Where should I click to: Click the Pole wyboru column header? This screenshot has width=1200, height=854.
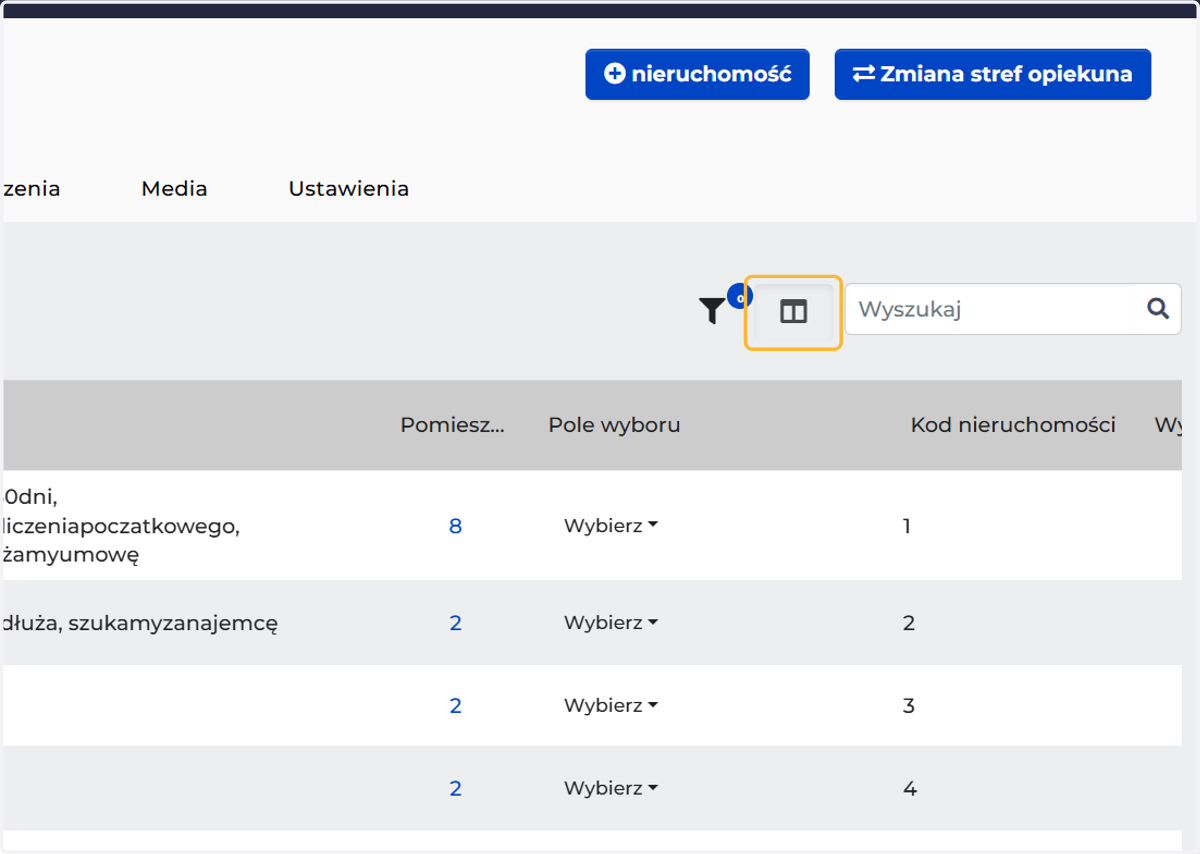pos(614,425)
